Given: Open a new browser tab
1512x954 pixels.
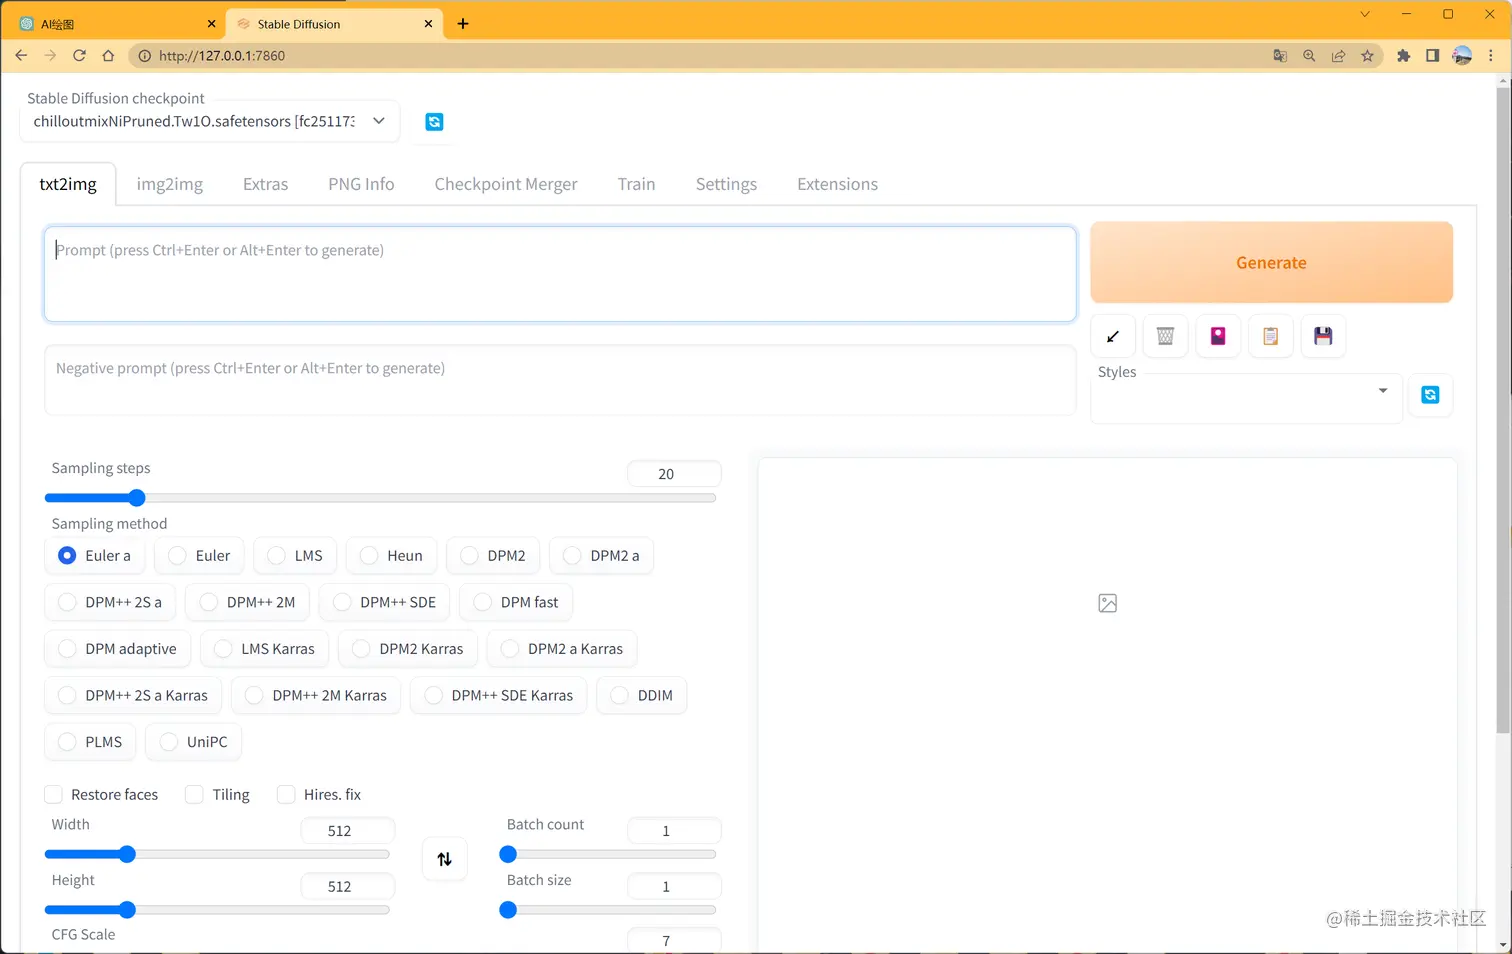Looking at the screenshot, I should click(463, 24).
